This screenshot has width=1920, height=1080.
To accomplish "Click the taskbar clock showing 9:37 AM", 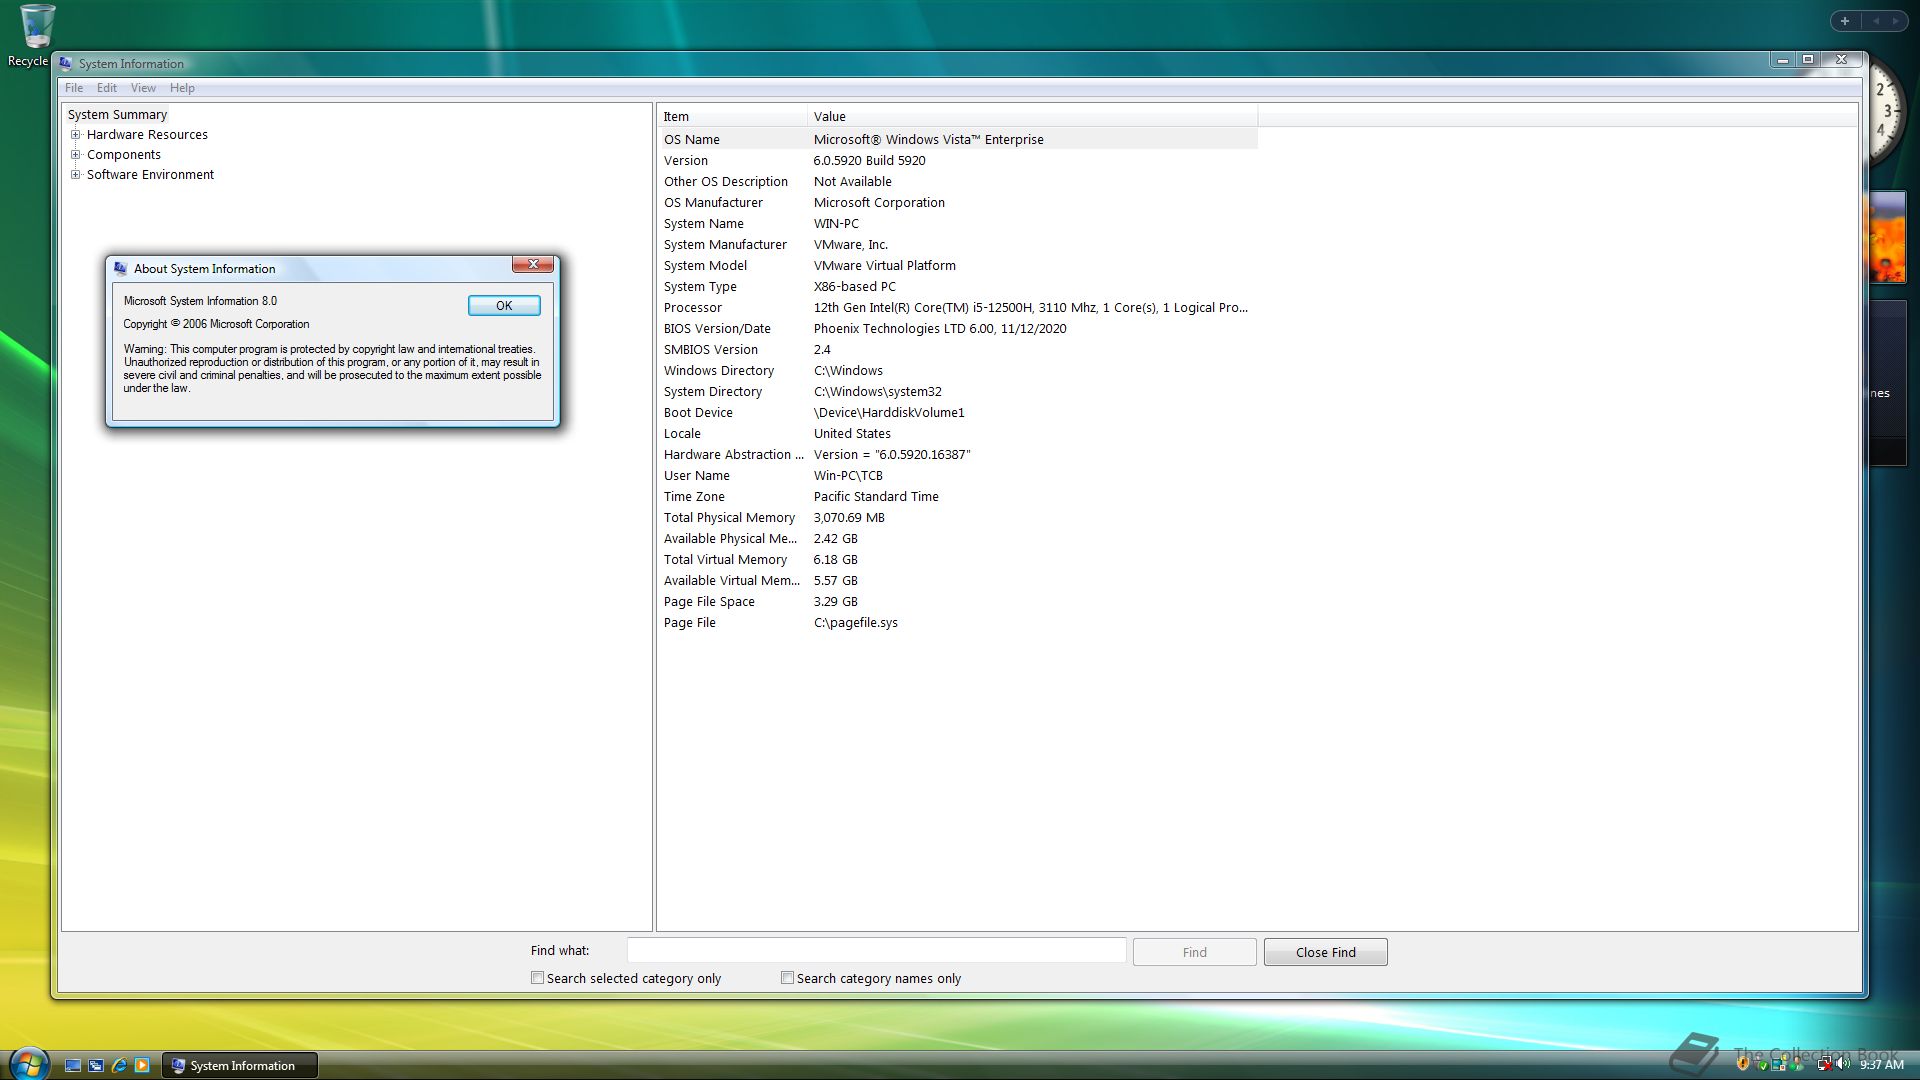I will 1881,1065.
